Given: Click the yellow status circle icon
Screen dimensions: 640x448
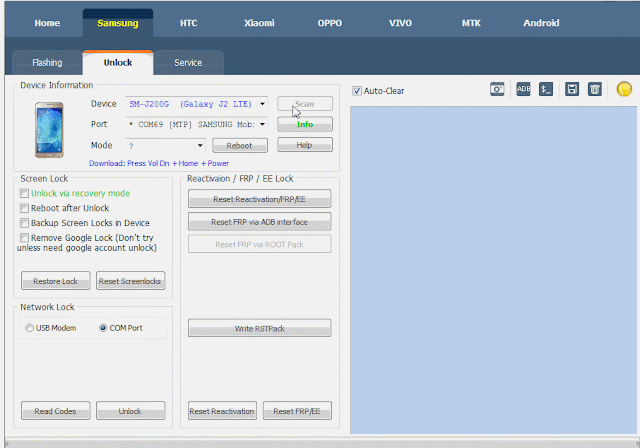Looking at the screenshot, I should [624, 89].
